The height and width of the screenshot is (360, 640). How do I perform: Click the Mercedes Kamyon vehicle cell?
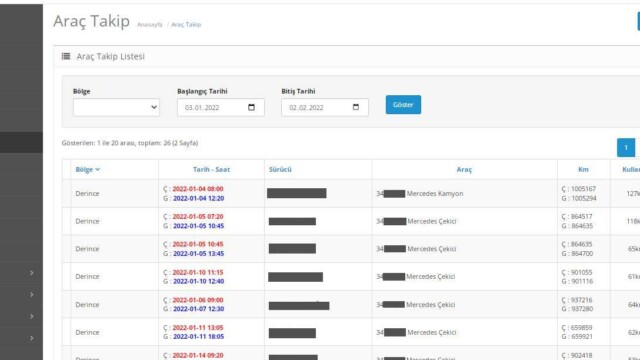(464, 193)
